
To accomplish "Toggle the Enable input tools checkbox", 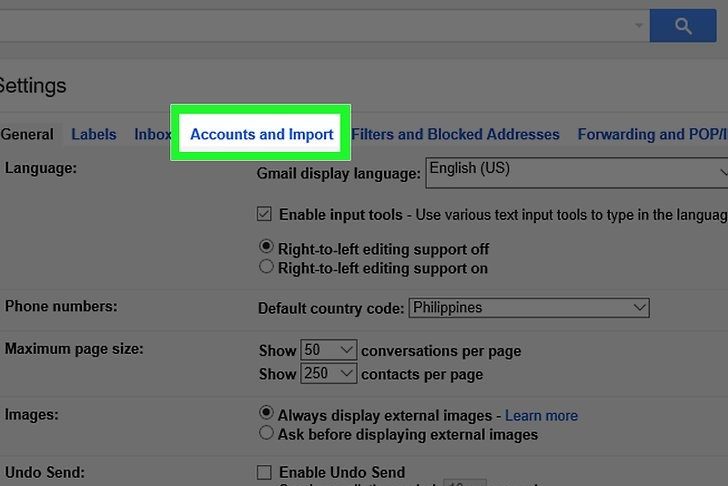I will (x=265, y=214).
